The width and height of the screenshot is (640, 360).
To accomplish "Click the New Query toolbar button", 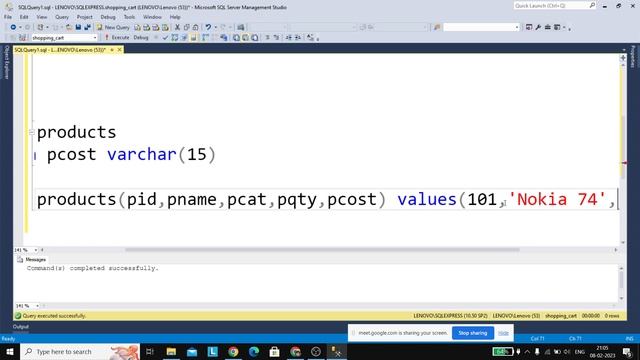I will click(113, 27).
